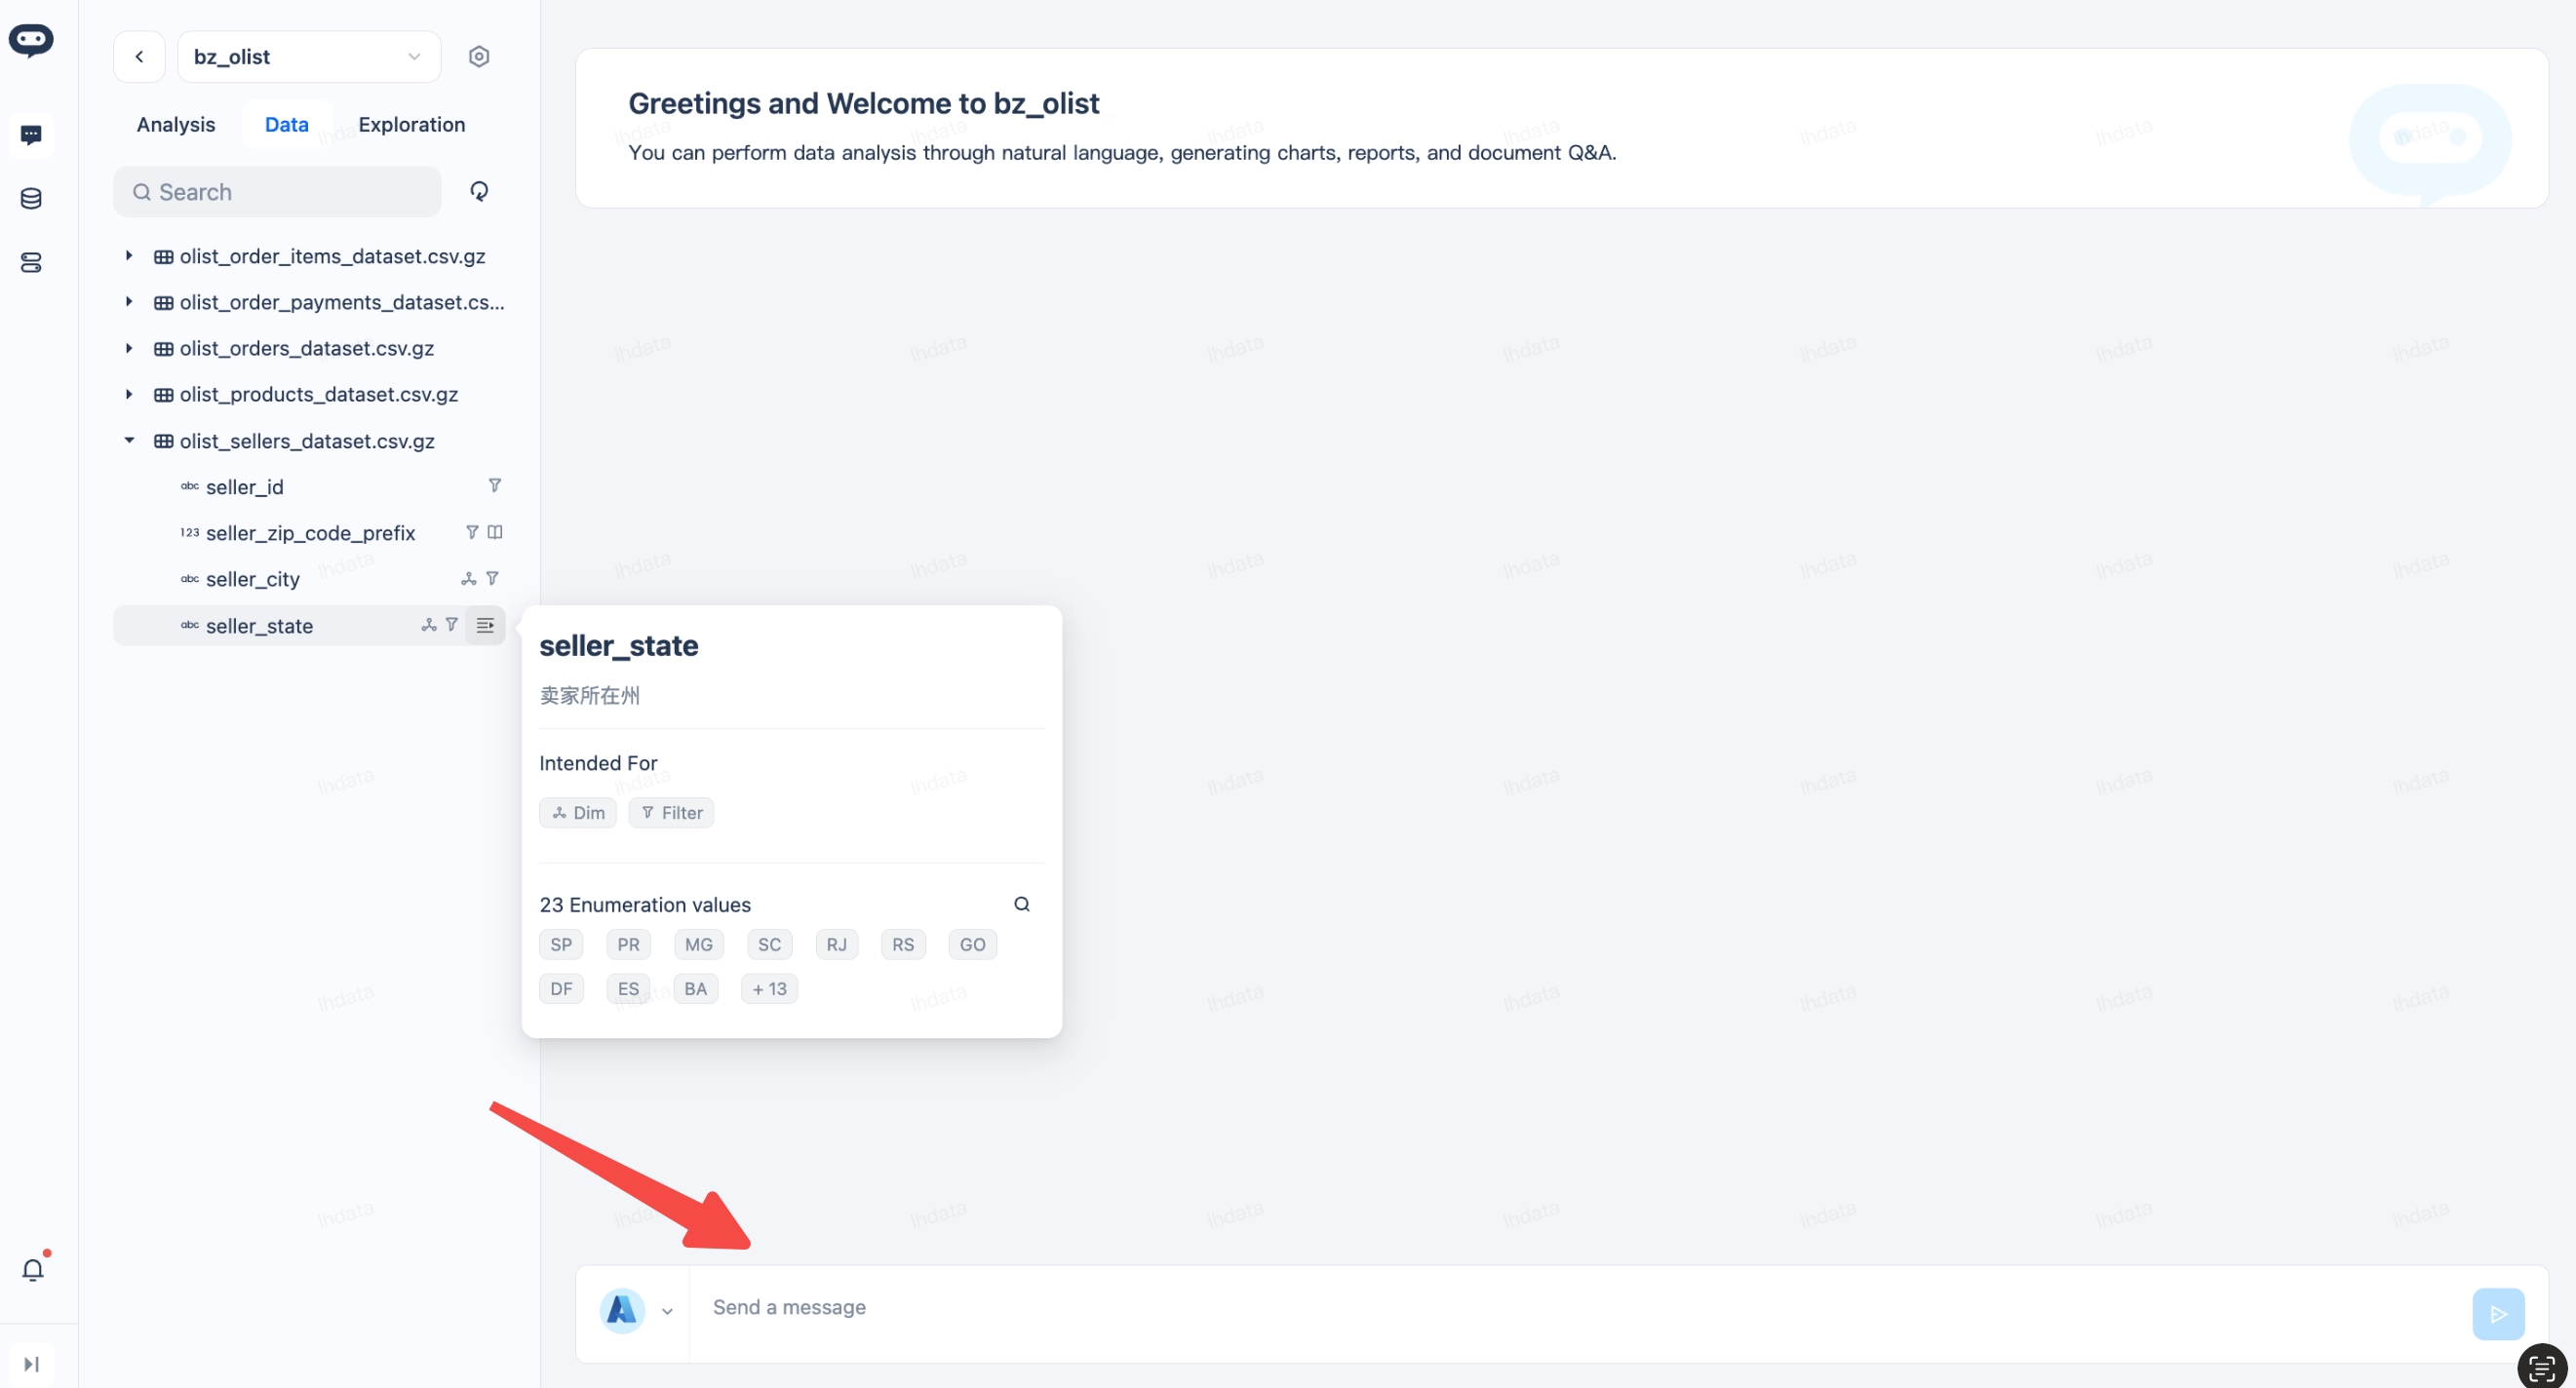Click the +13 more values button
Viewport: 2576px width, 1388px height.
click(769, 988)
